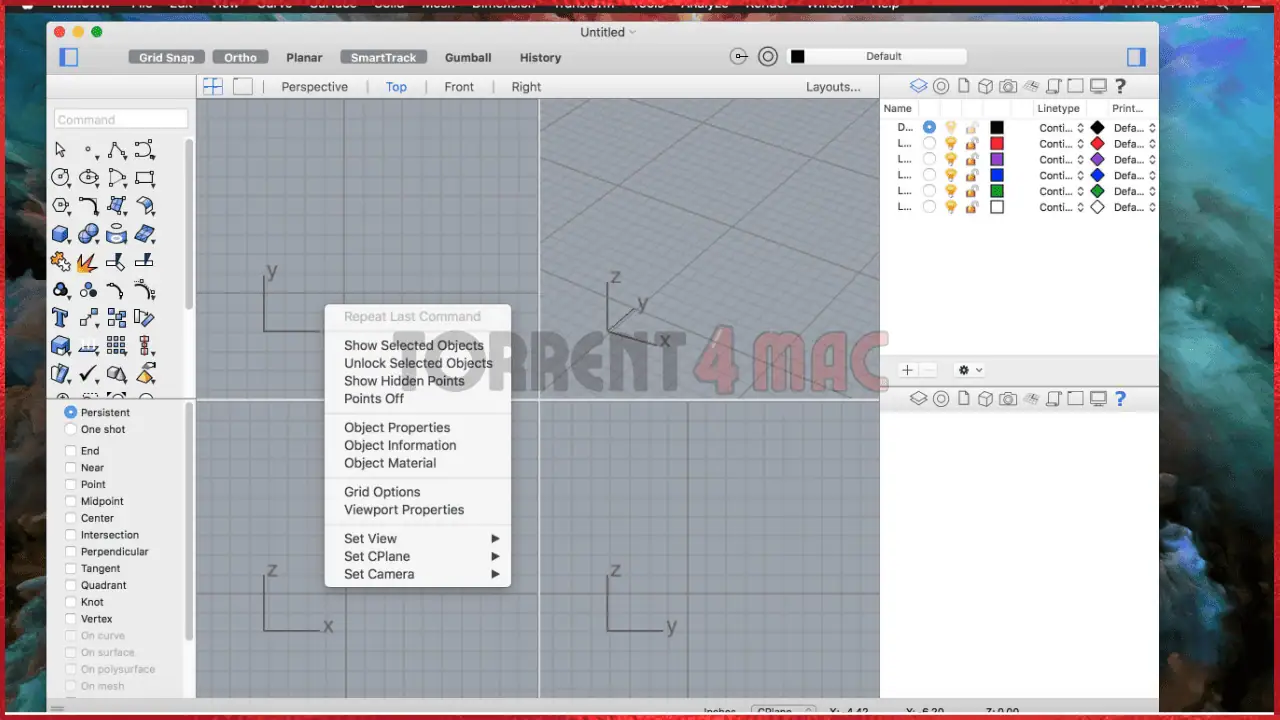Viewport: 1280px width, 720px height.
Task: Click the Help question mark panel icon
Action: [1119, 86]
